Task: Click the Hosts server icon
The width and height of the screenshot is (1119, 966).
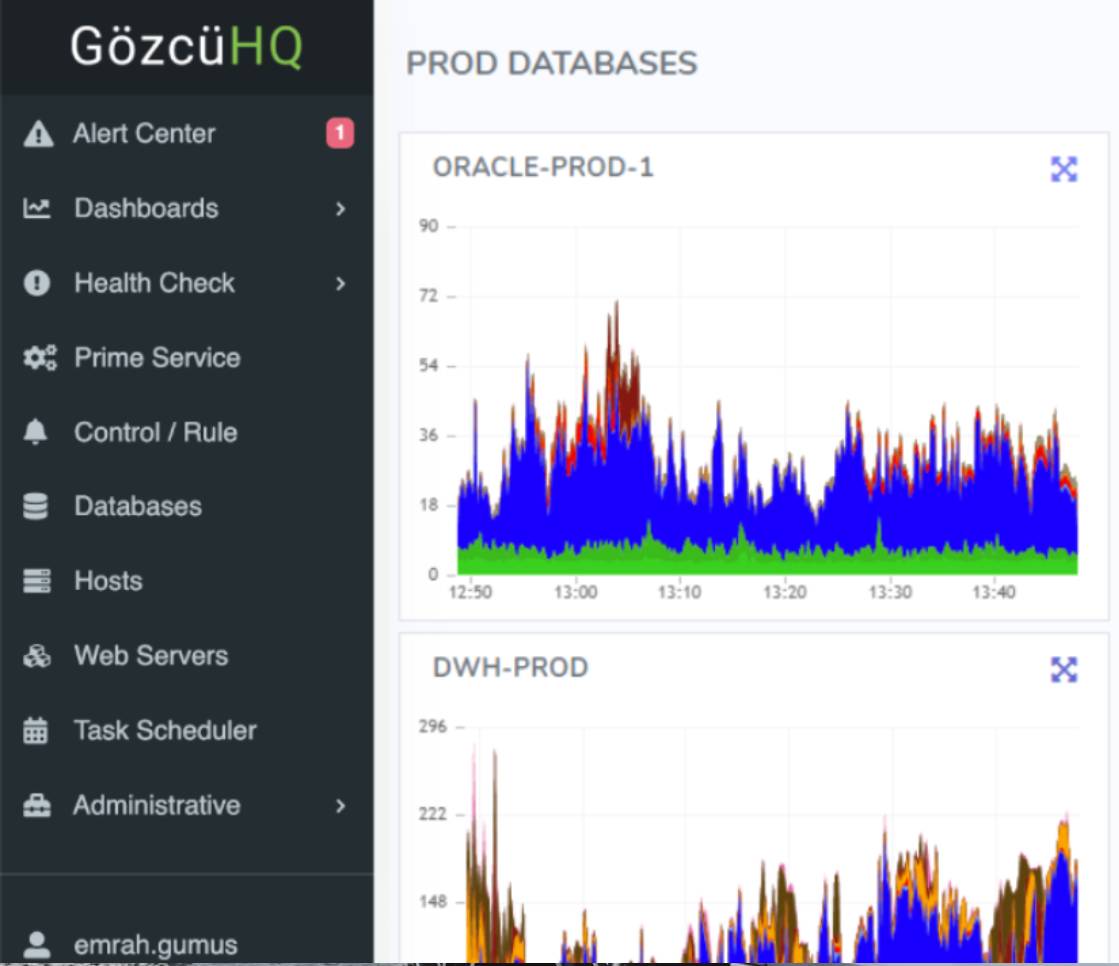Action: click(x=36, y=581)
